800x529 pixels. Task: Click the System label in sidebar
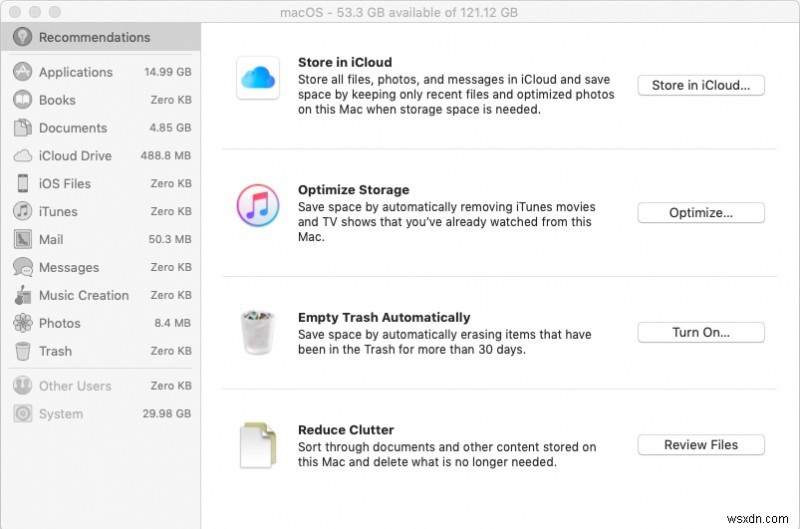tap(61, 414)
